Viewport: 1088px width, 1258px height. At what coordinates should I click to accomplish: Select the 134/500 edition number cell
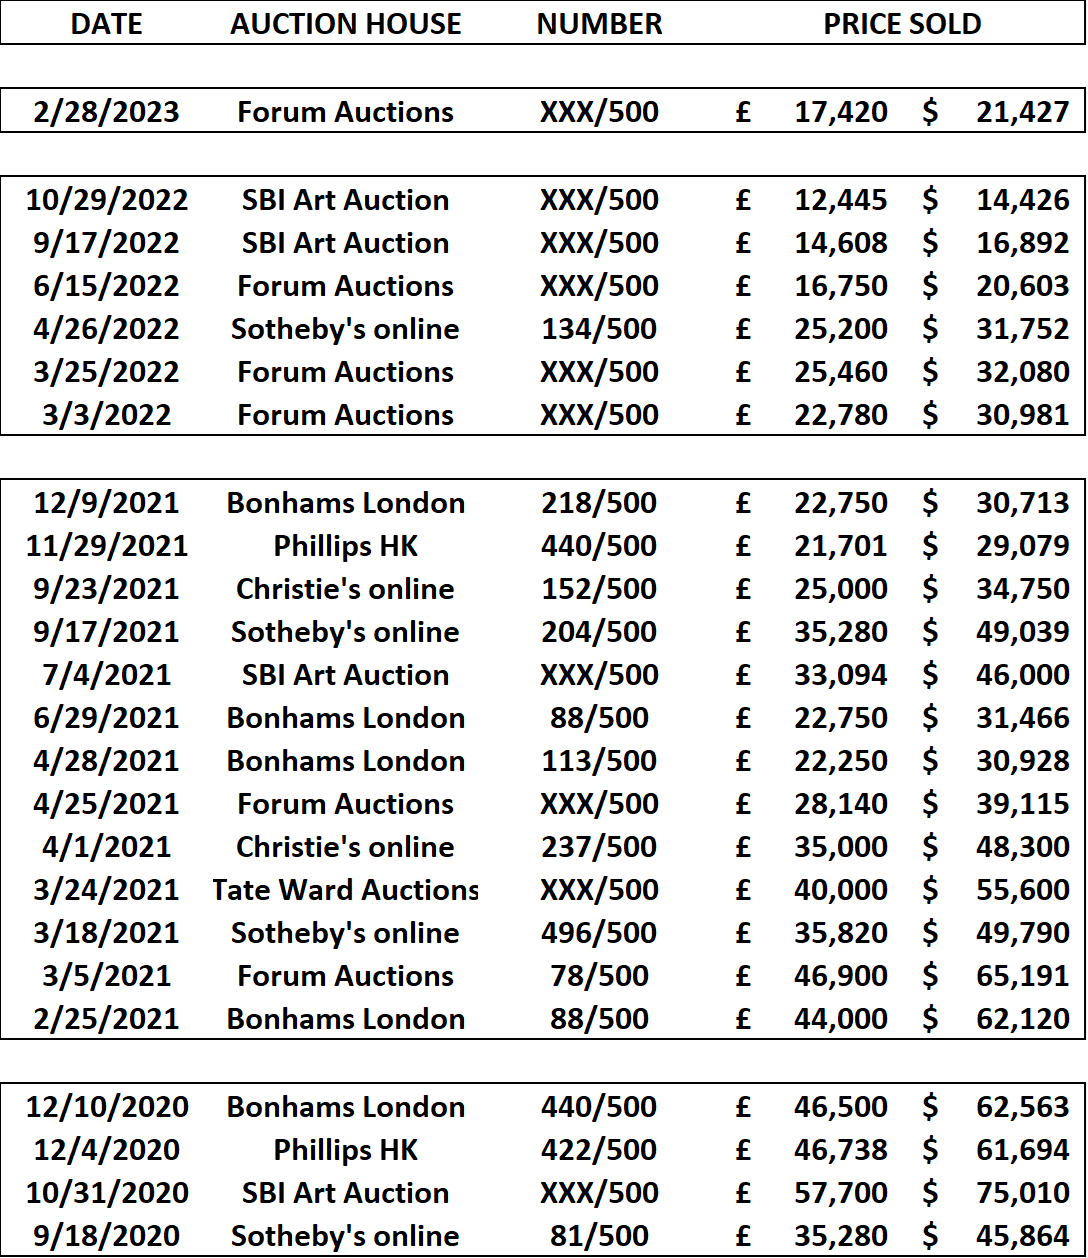(600, 329)
